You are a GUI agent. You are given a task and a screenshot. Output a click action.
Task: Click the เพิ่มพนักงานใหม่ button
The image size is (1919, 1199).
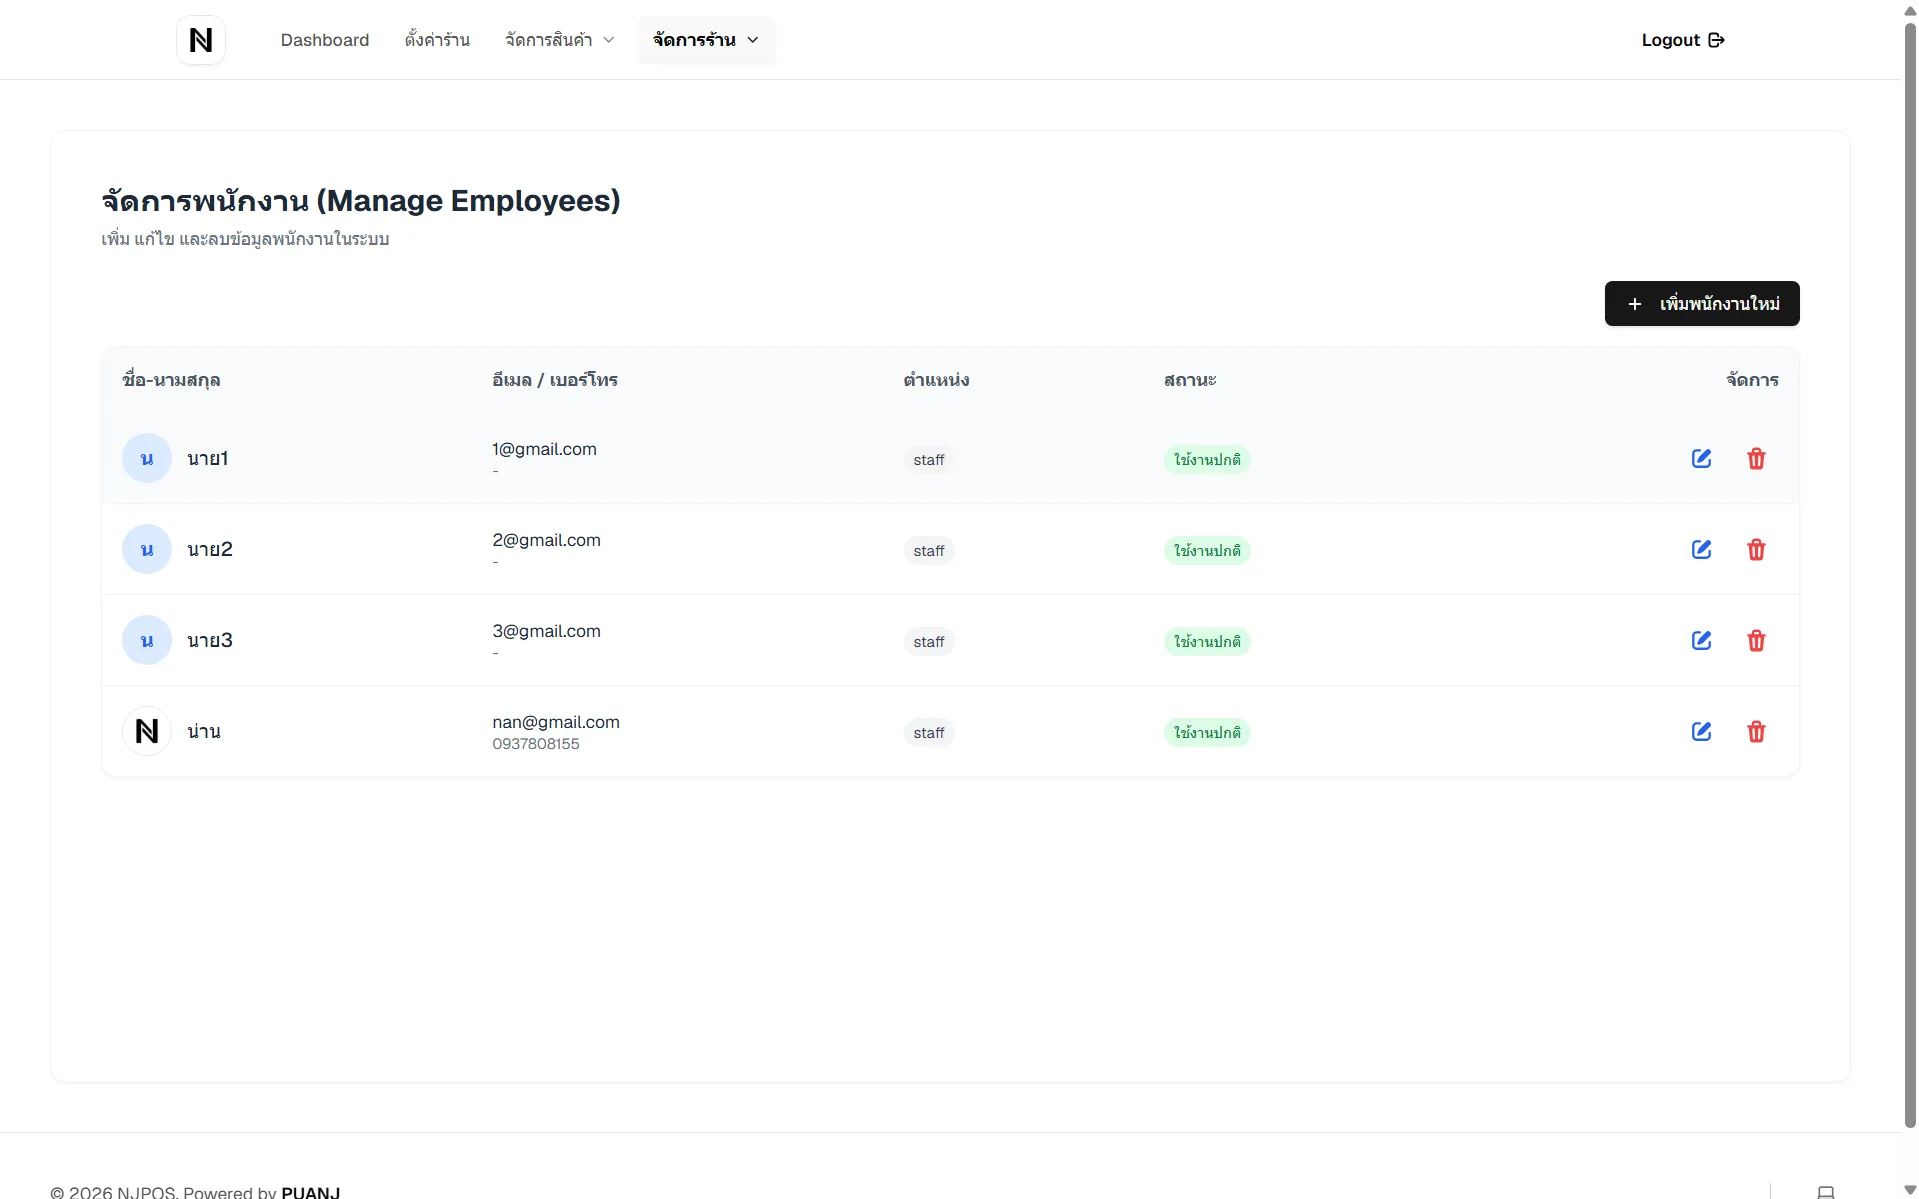[x=1702, y=303]
